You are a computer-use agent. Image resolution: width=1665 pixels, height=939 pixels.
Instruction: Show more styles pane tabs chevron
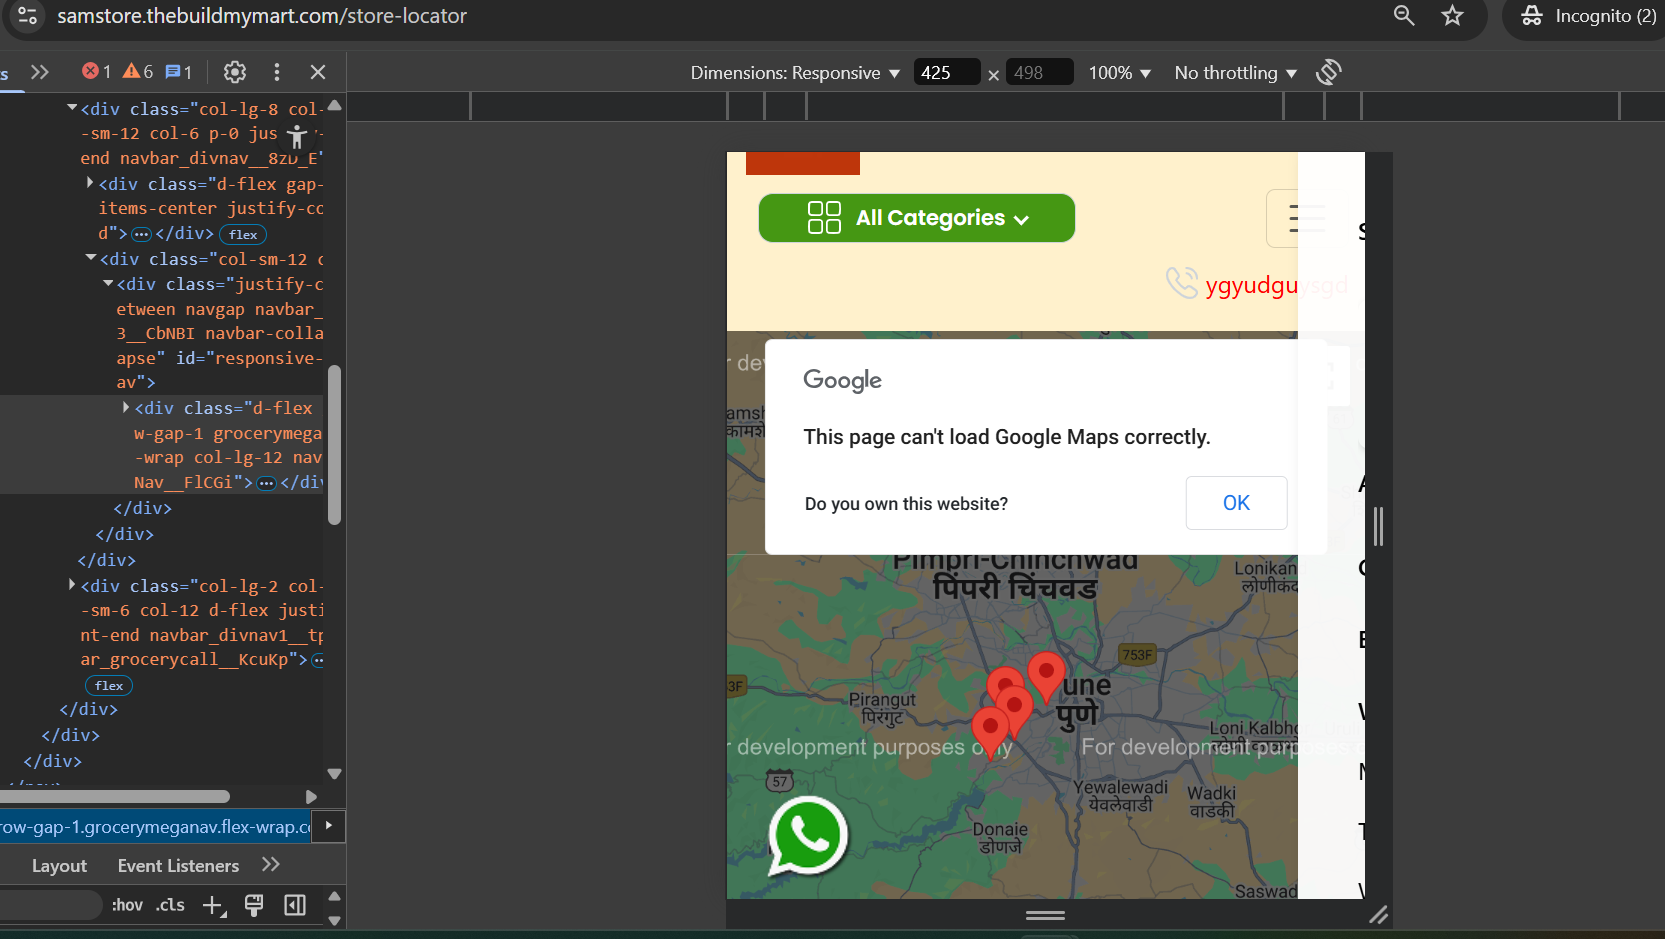click(x=271, y=865)
